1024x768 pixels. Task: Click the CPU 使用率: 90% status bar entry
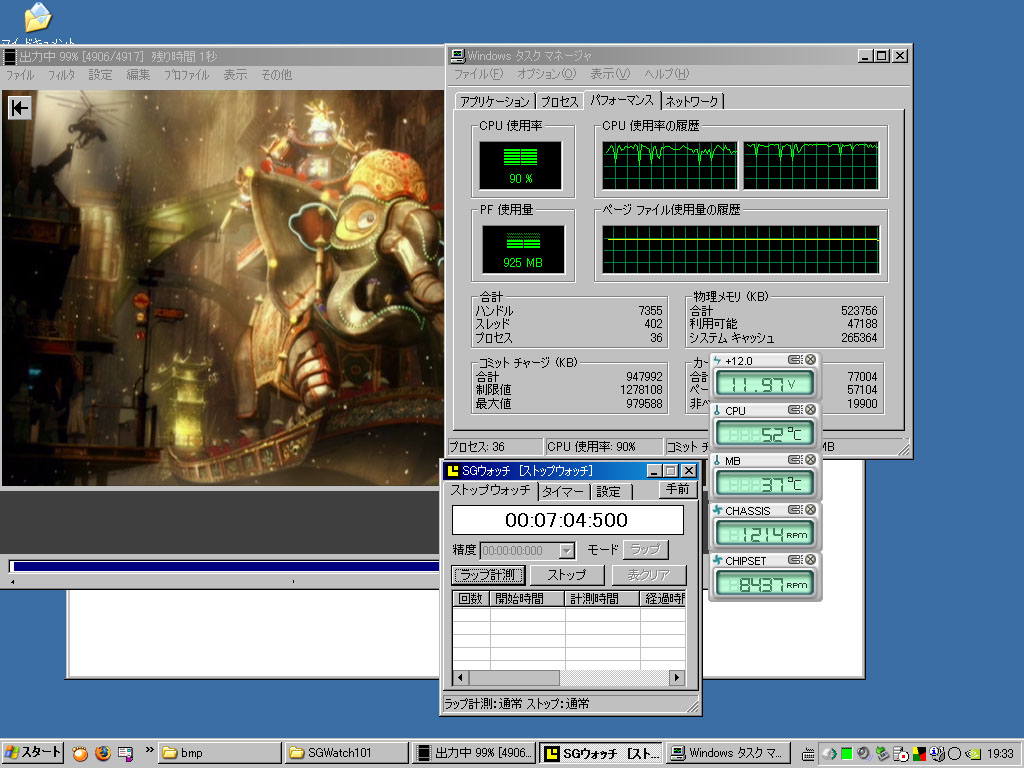coord(603,447)
